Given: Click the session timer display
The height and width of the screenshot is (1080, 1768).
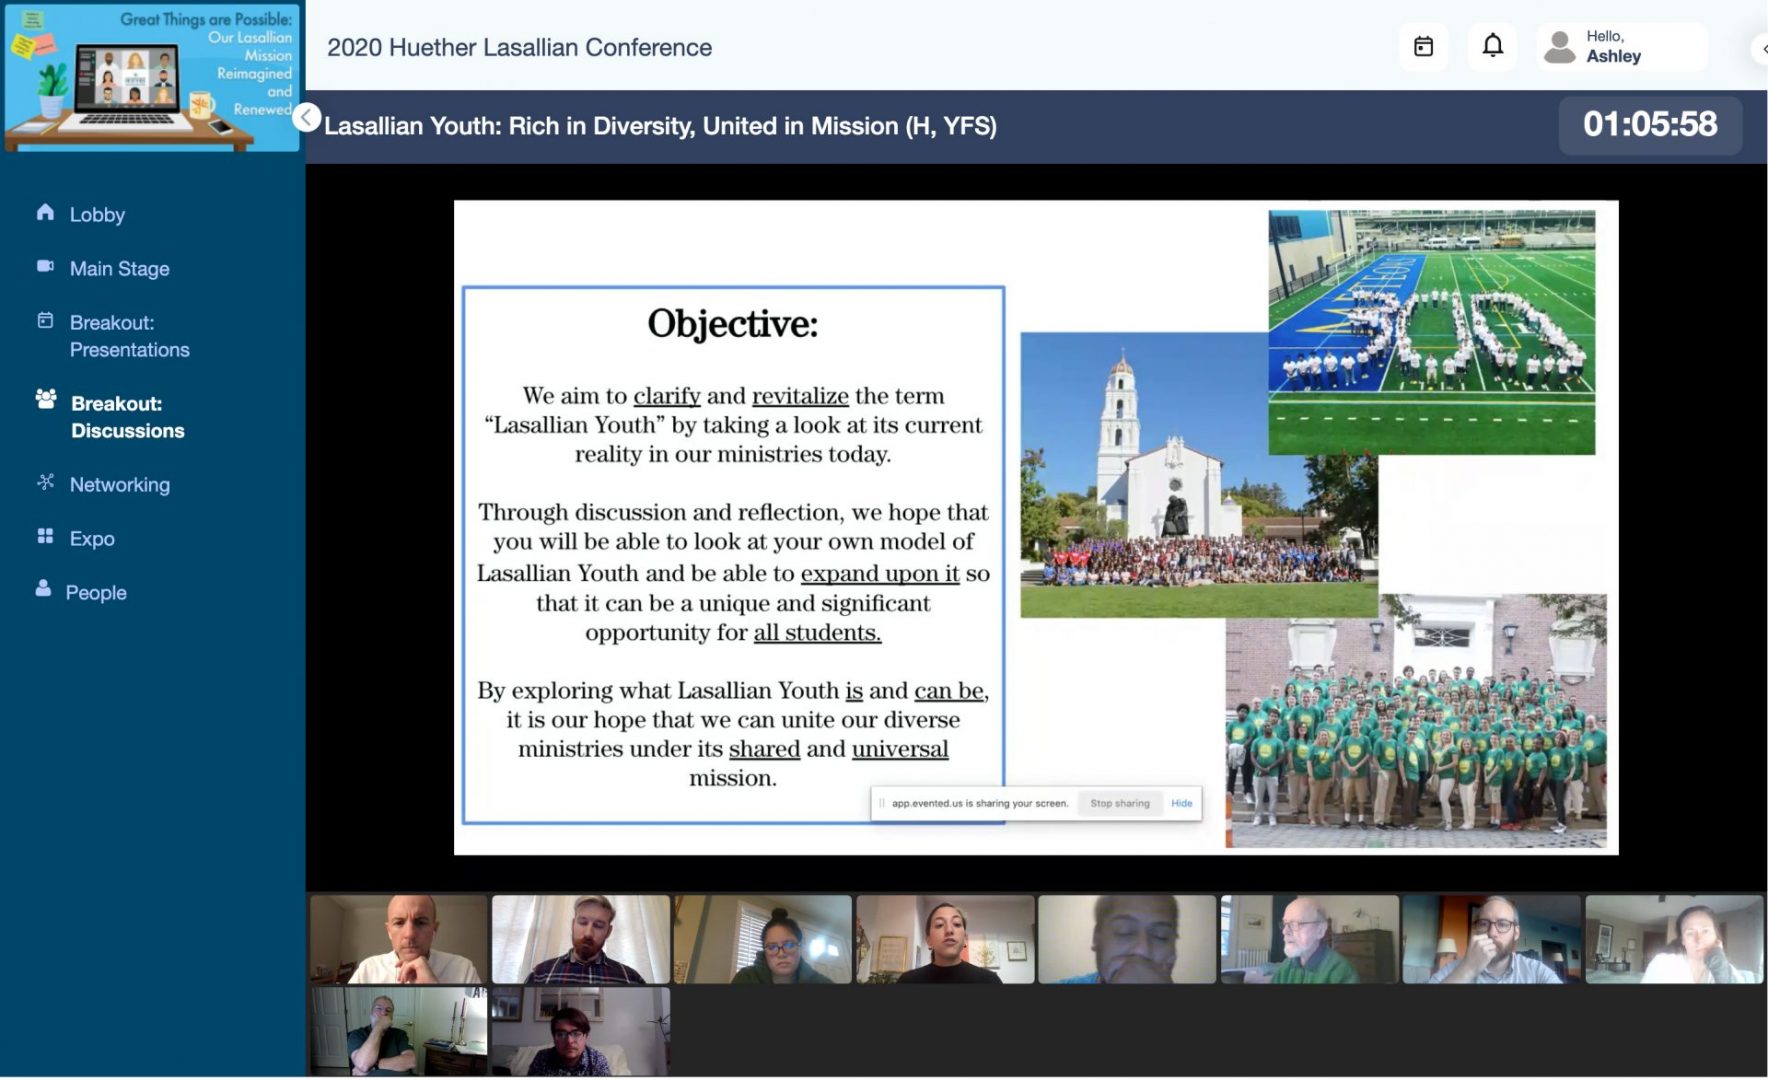Looking at the screenshot, I should [x=1649, y=125].
